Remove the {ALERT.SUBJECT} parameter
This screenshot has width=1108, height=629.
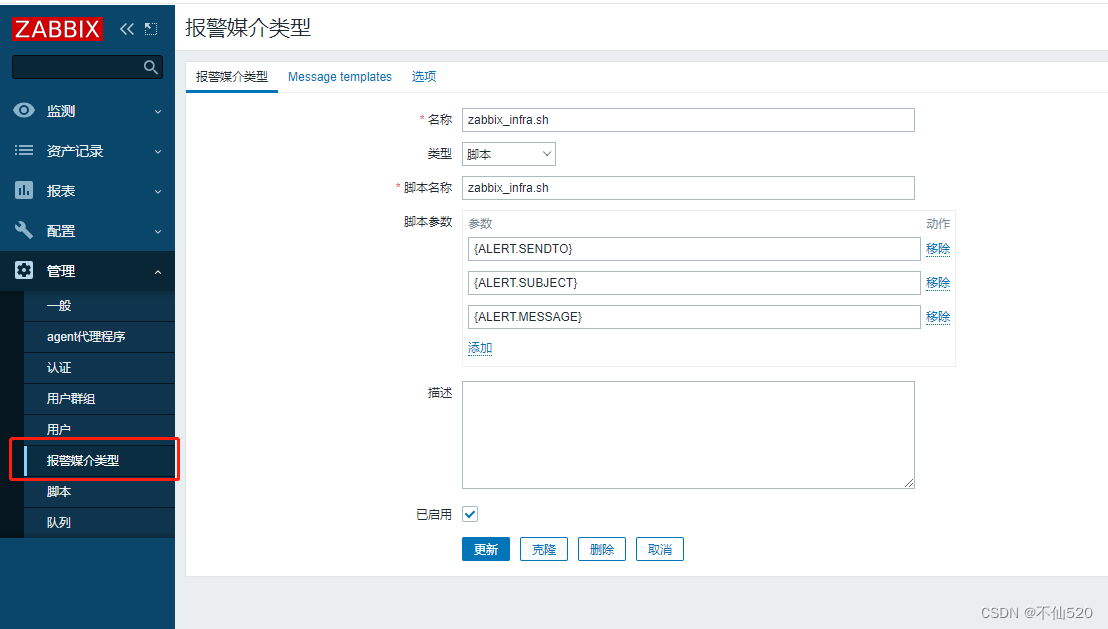pos(938,283)
